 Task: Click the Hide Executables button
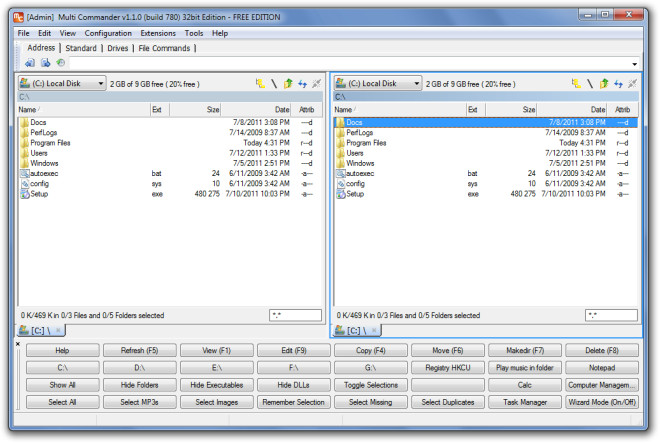(216, 385)
